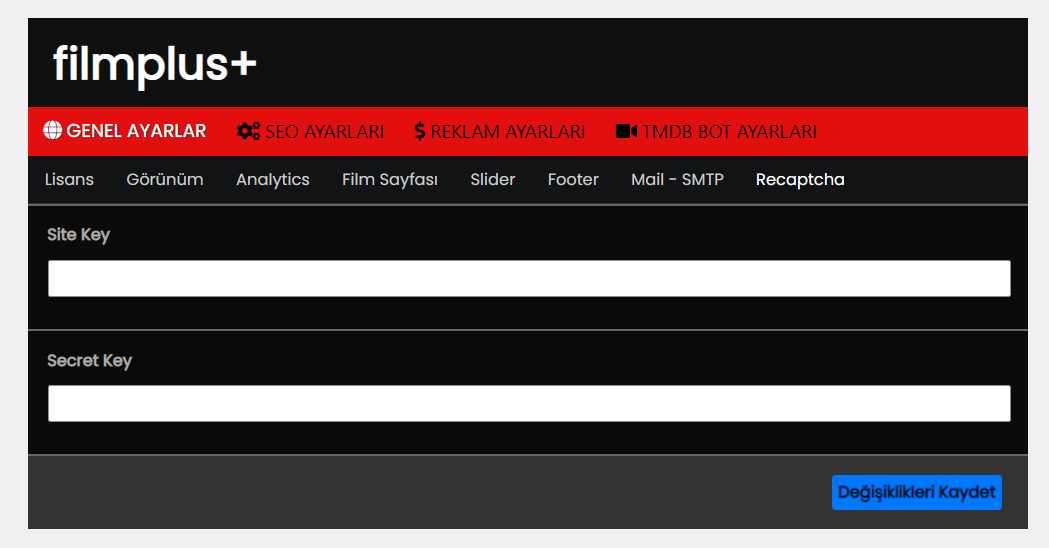Click the filmplus+ logo
The height and width of the screenshot is (548, 1049).
(x=155, y=65)
